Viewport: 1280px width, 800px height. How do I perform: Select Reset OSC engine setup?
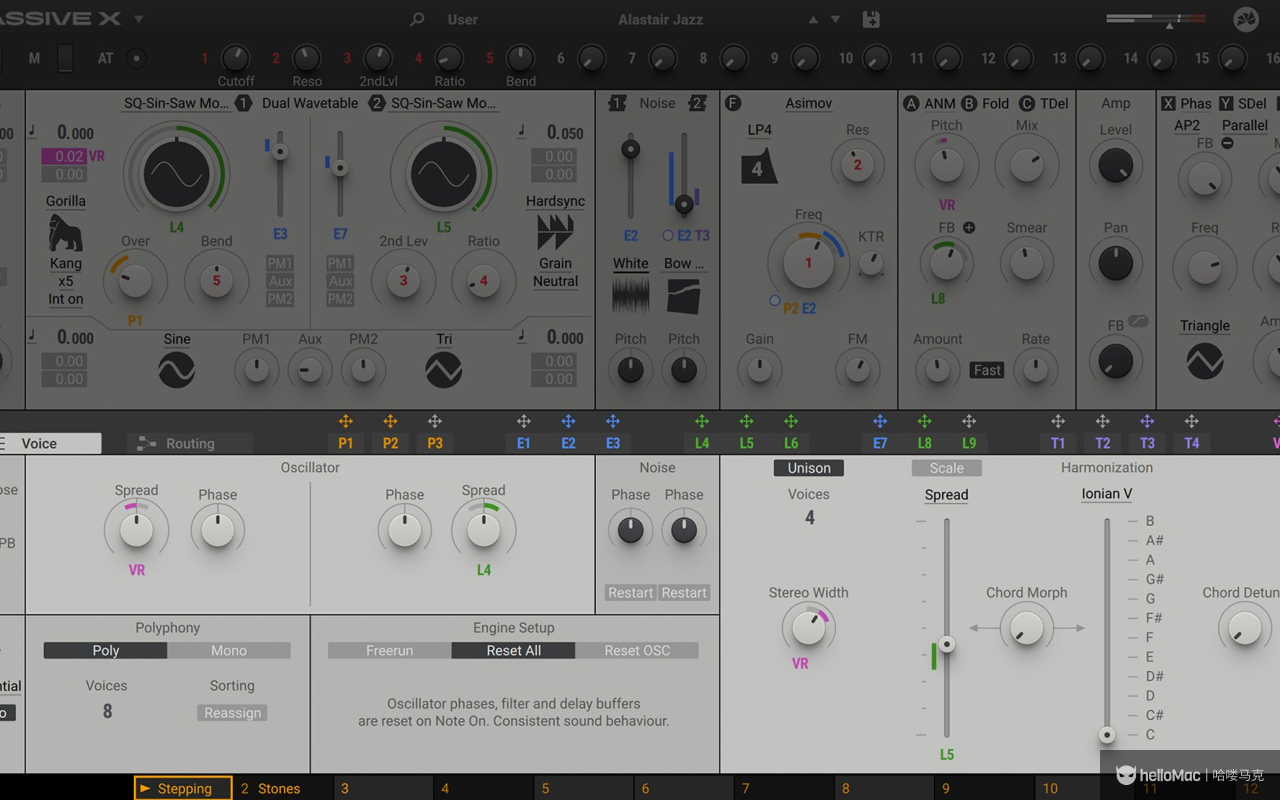[637, 650]
